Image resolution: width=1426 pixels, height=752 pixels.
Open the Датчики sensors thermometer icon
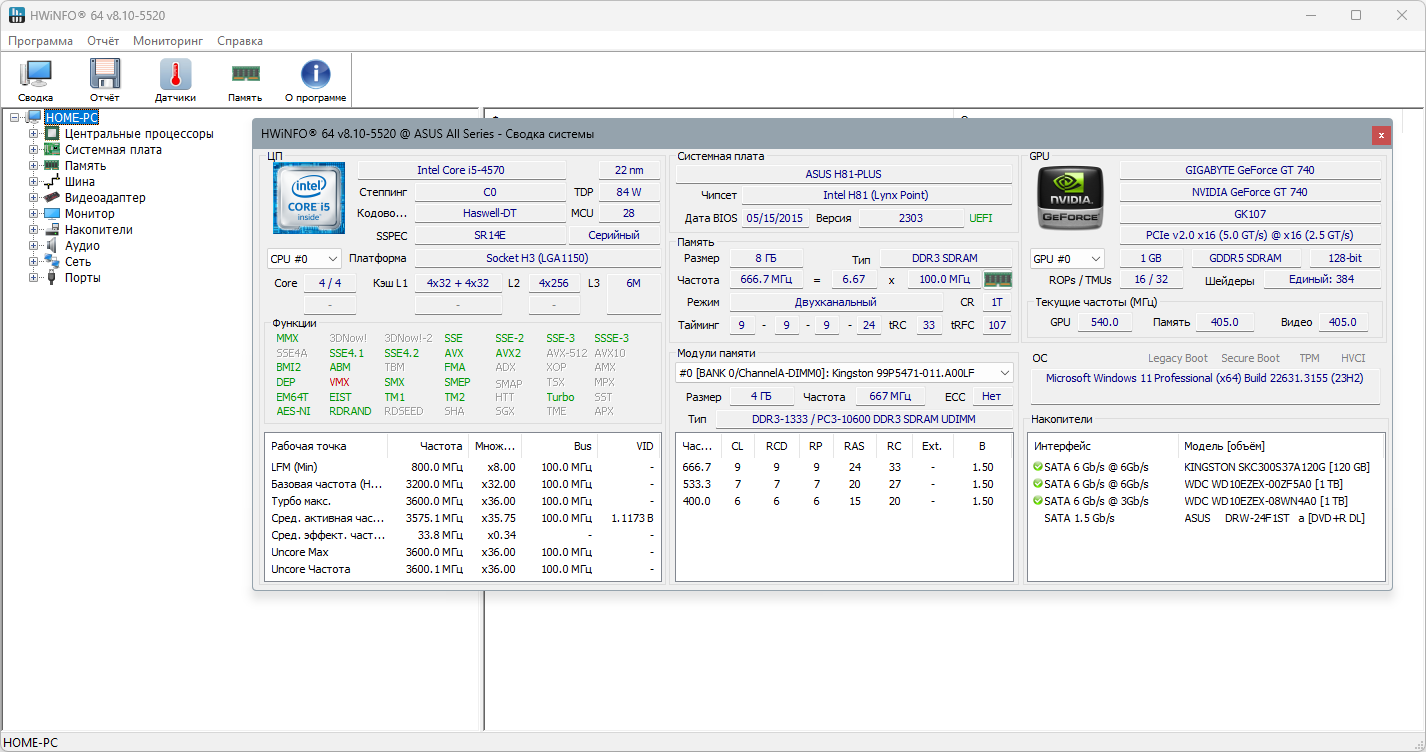(175, 80)
